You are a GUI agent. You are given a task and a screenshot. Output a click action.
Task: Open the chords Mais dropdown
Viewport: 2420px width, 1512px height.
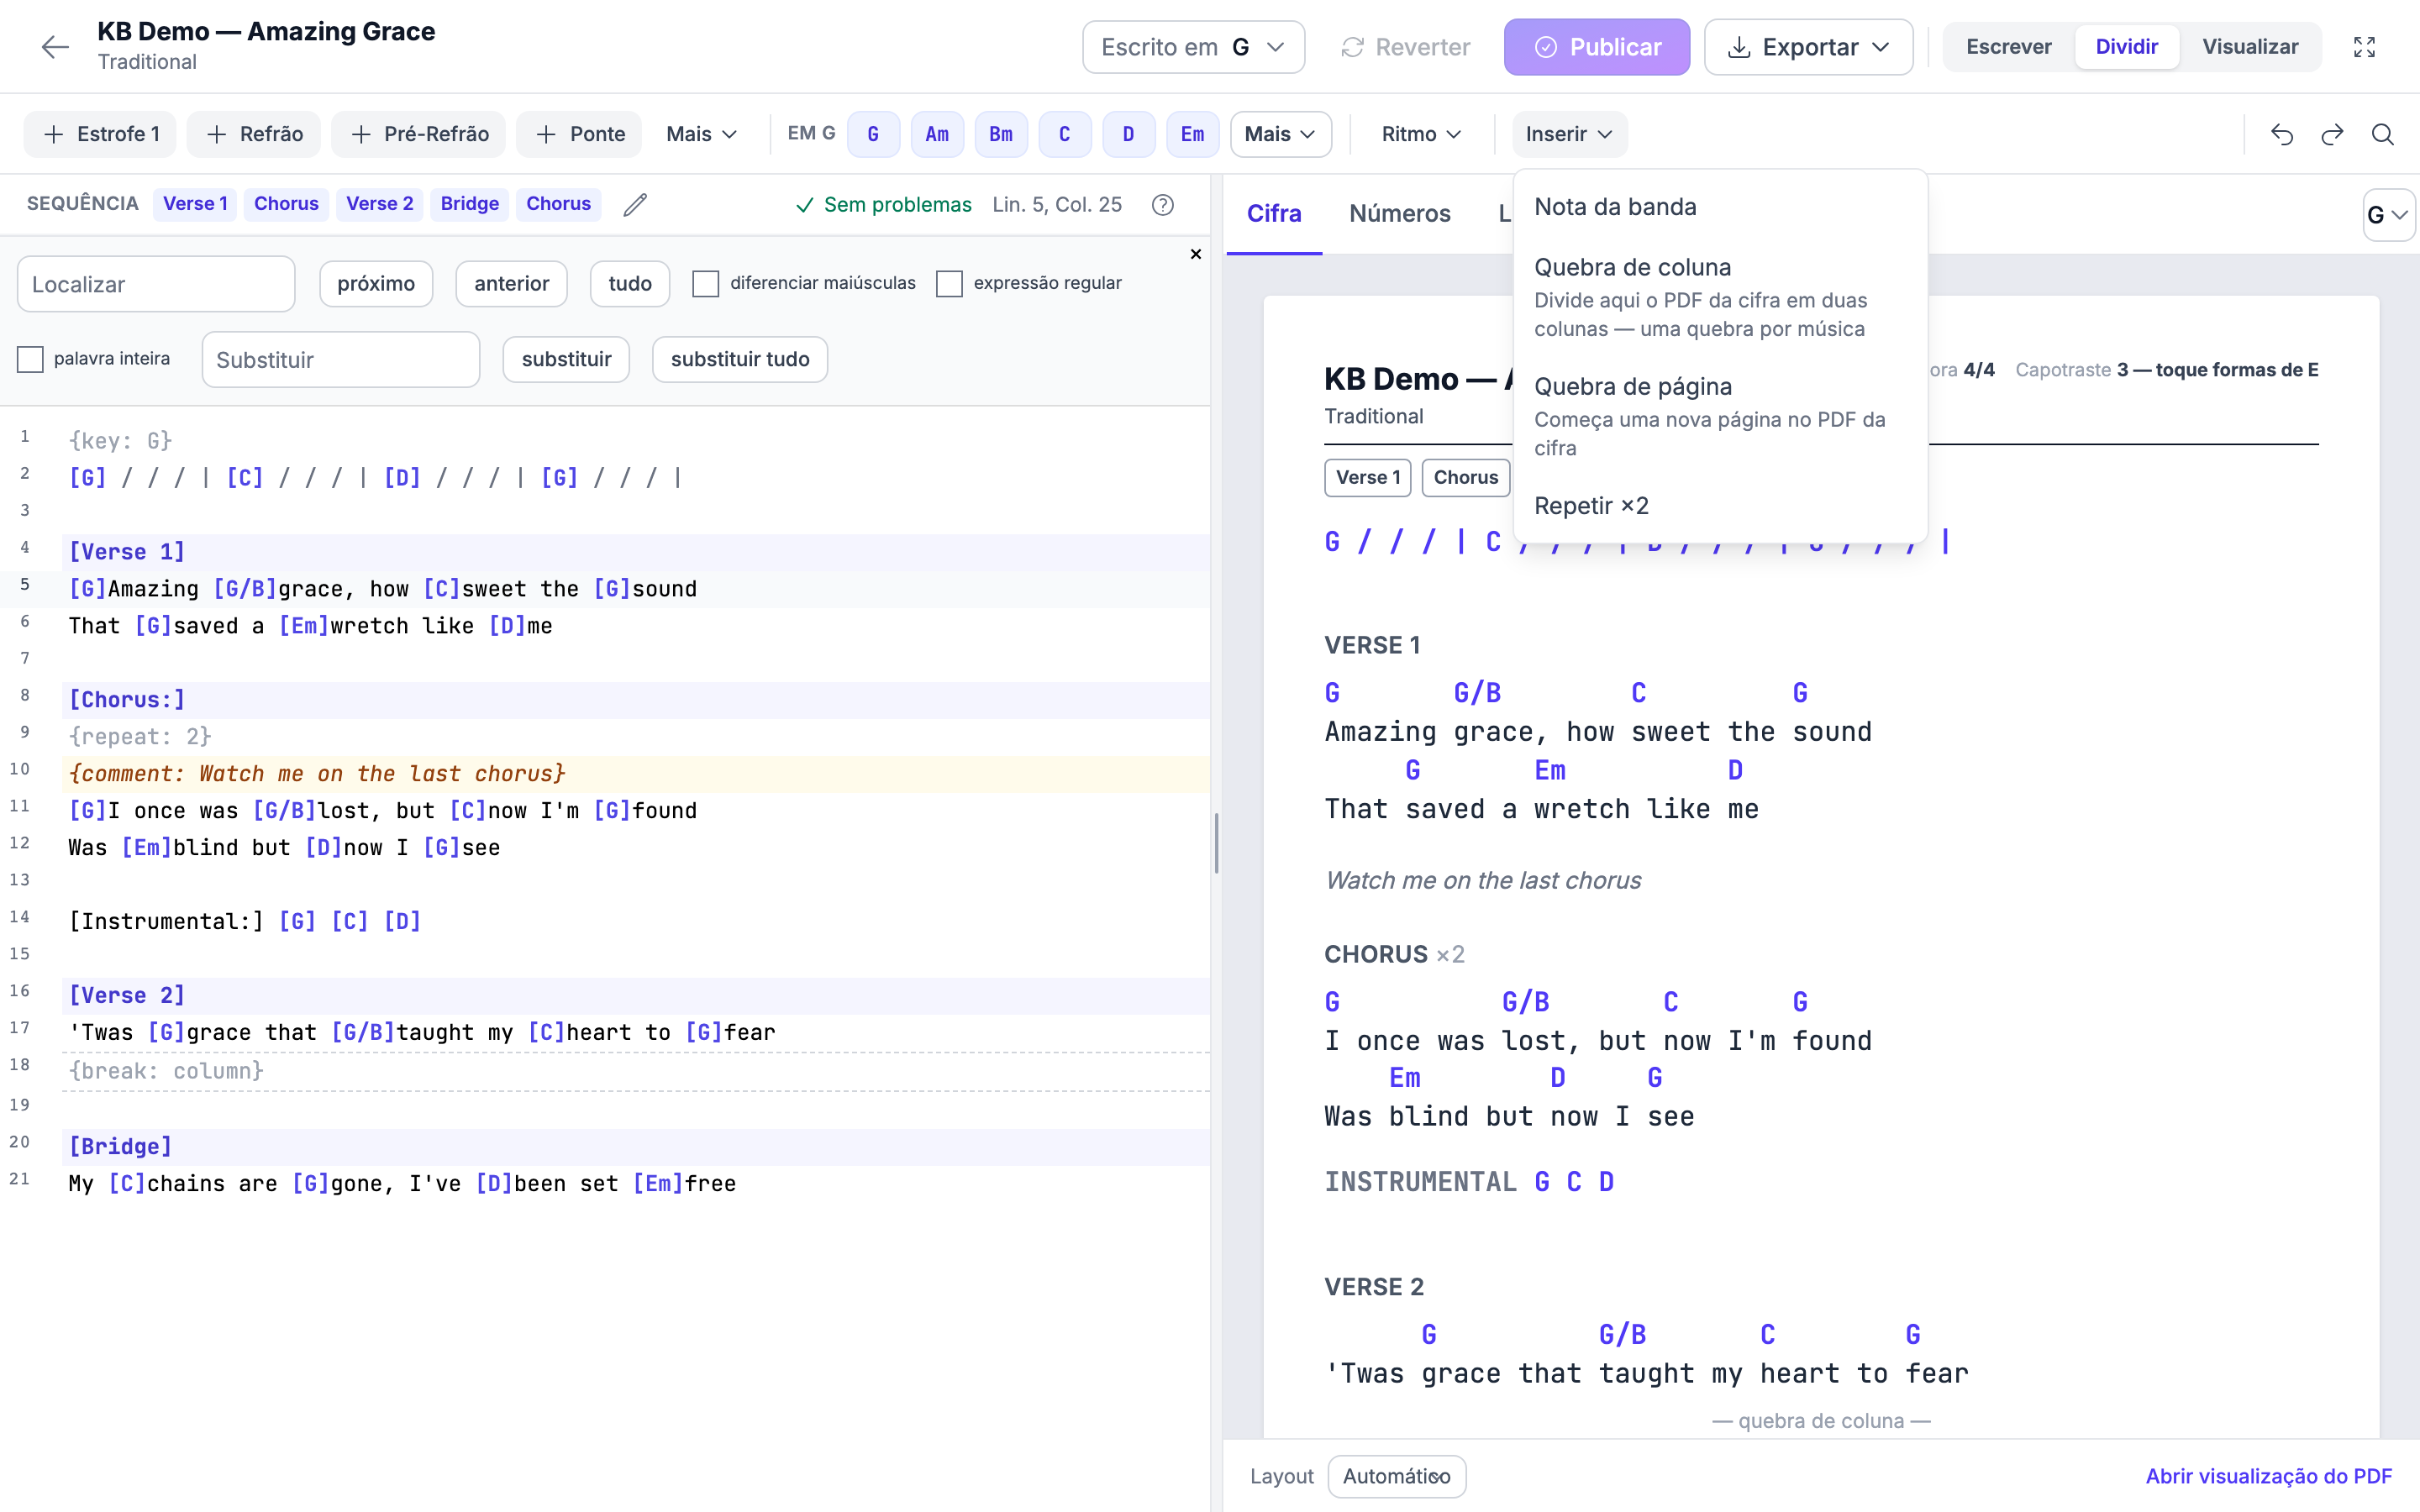(x=1280, y=134)
